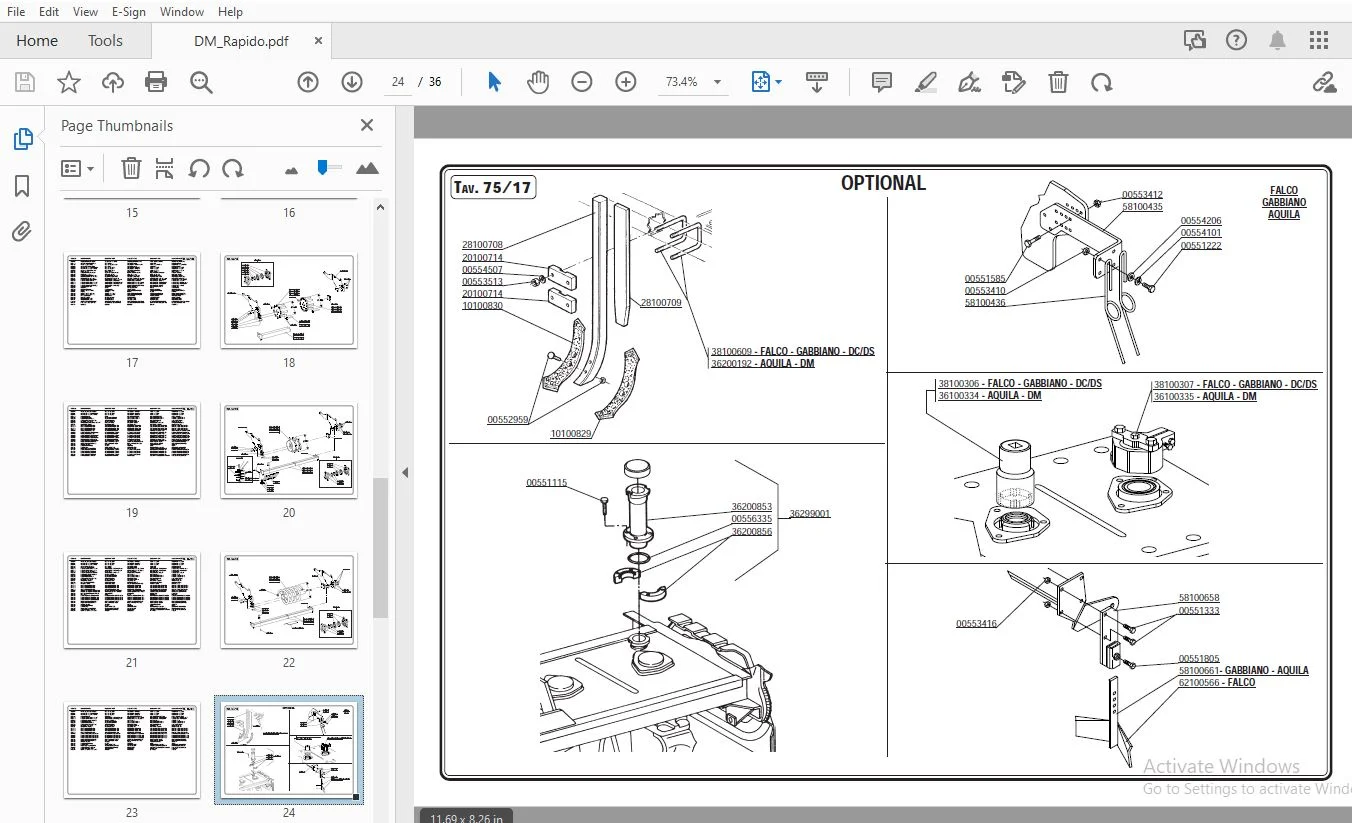Zoom out with the minus button
The width and height of the screenshot is (1352, 823).
click(582, 82)
